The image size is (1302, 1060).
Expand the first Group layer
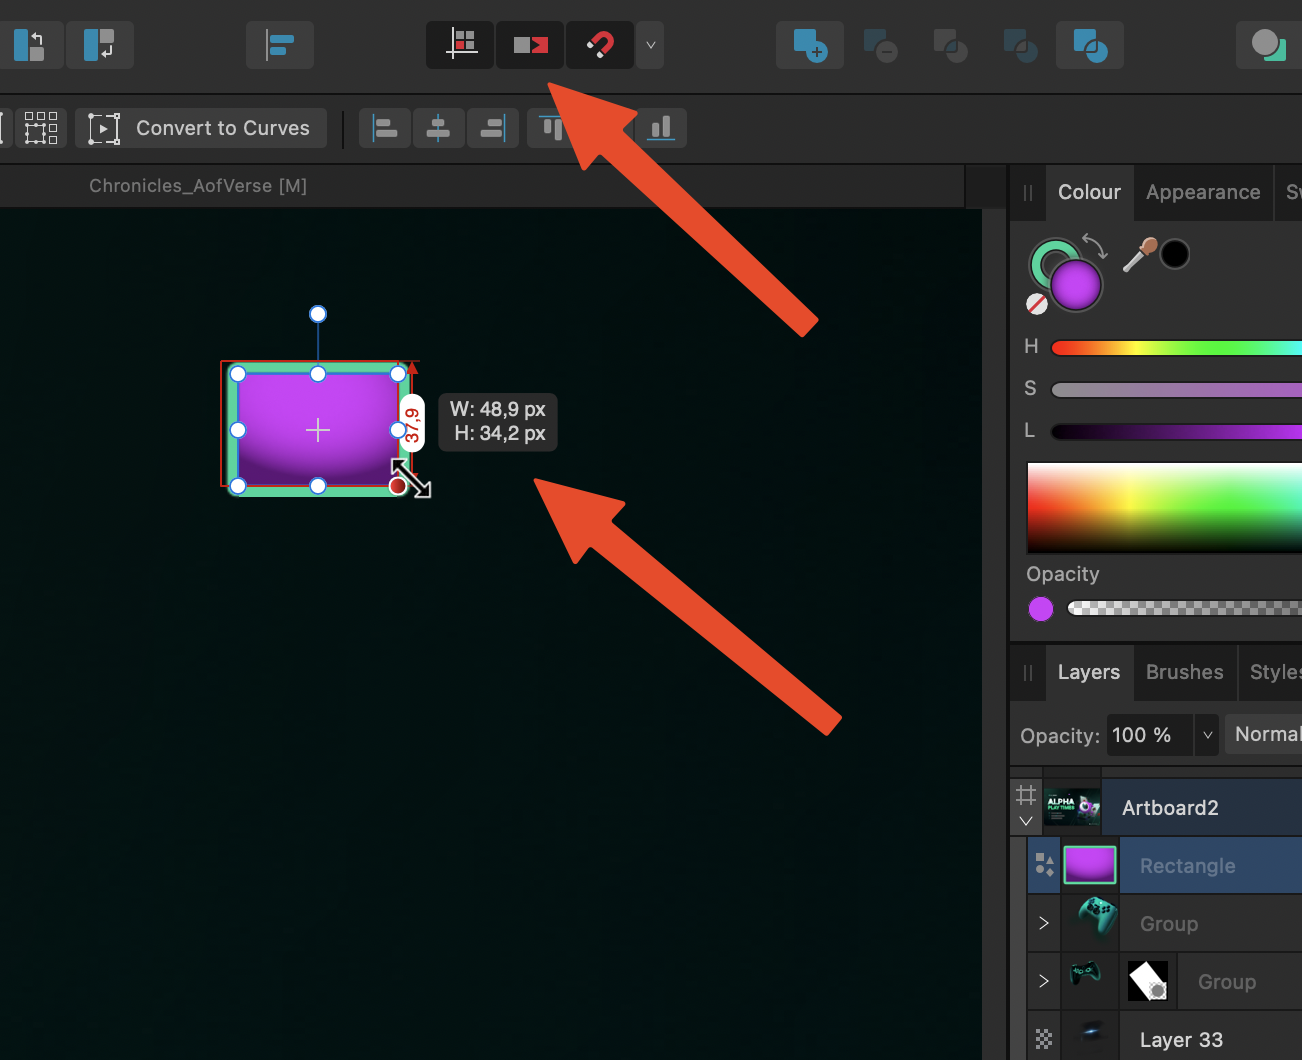1043,923
